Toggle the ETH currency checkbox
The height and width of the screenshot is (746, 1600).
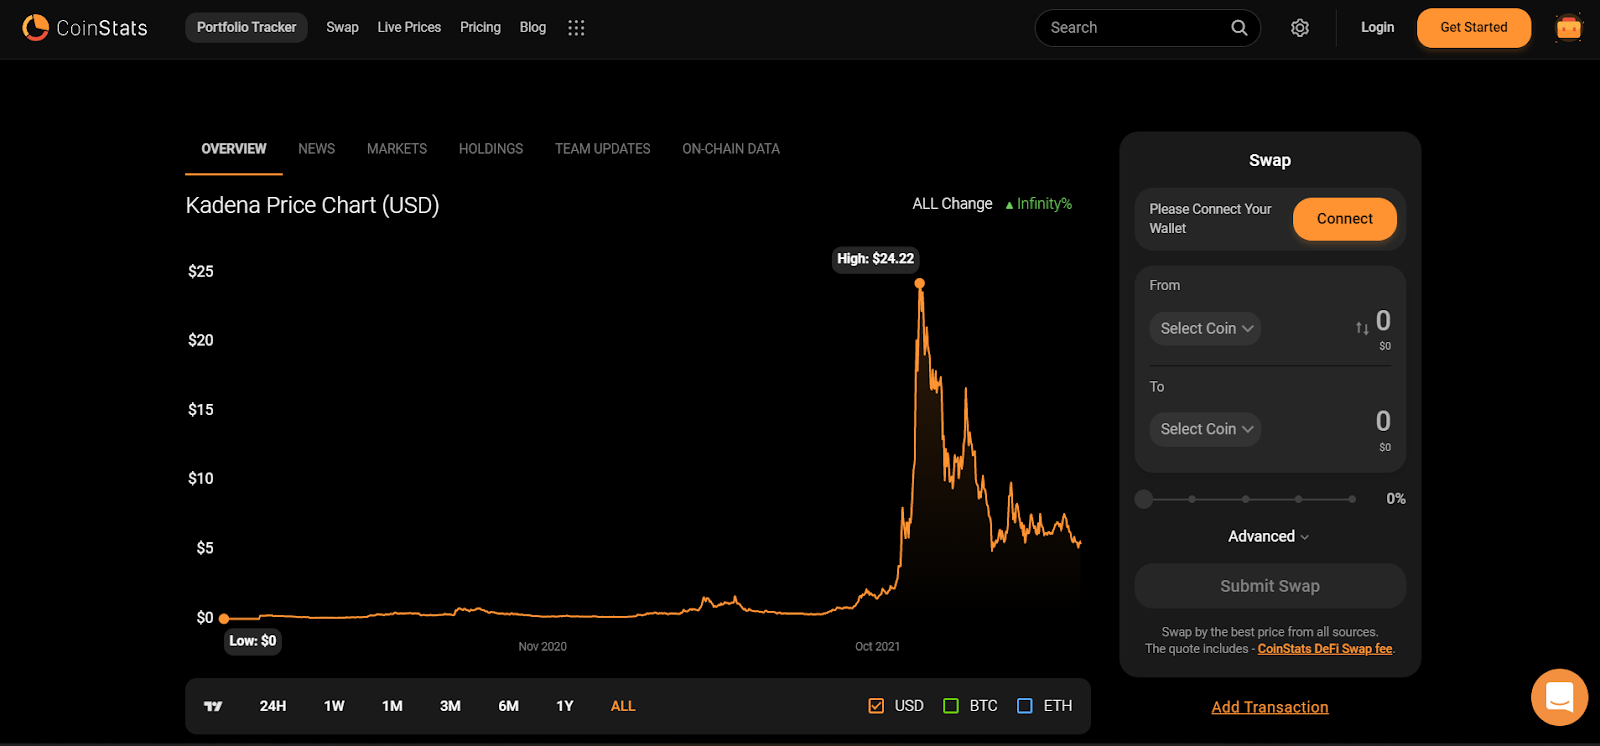(1025, 706)
